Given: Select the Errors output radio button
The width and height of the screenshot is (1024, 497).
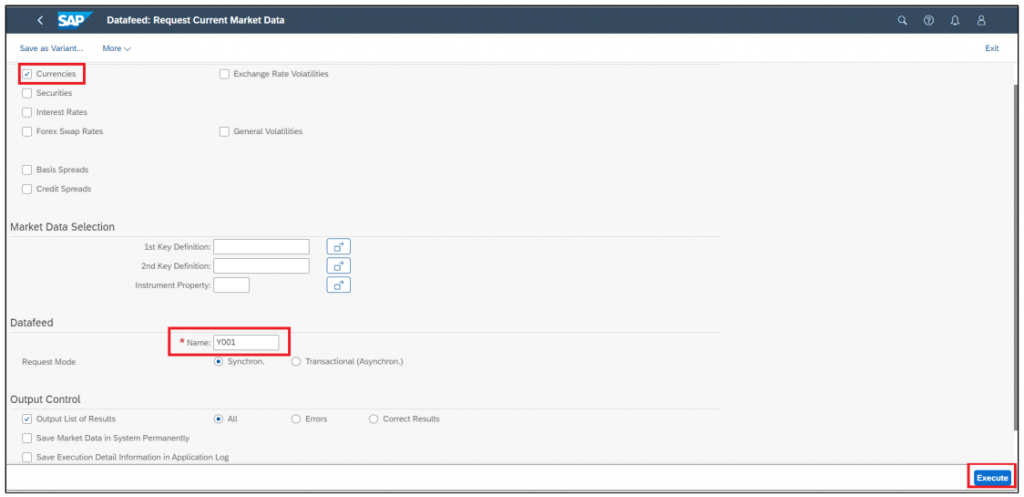Looking at the screenshot, I should pos(296,419).
